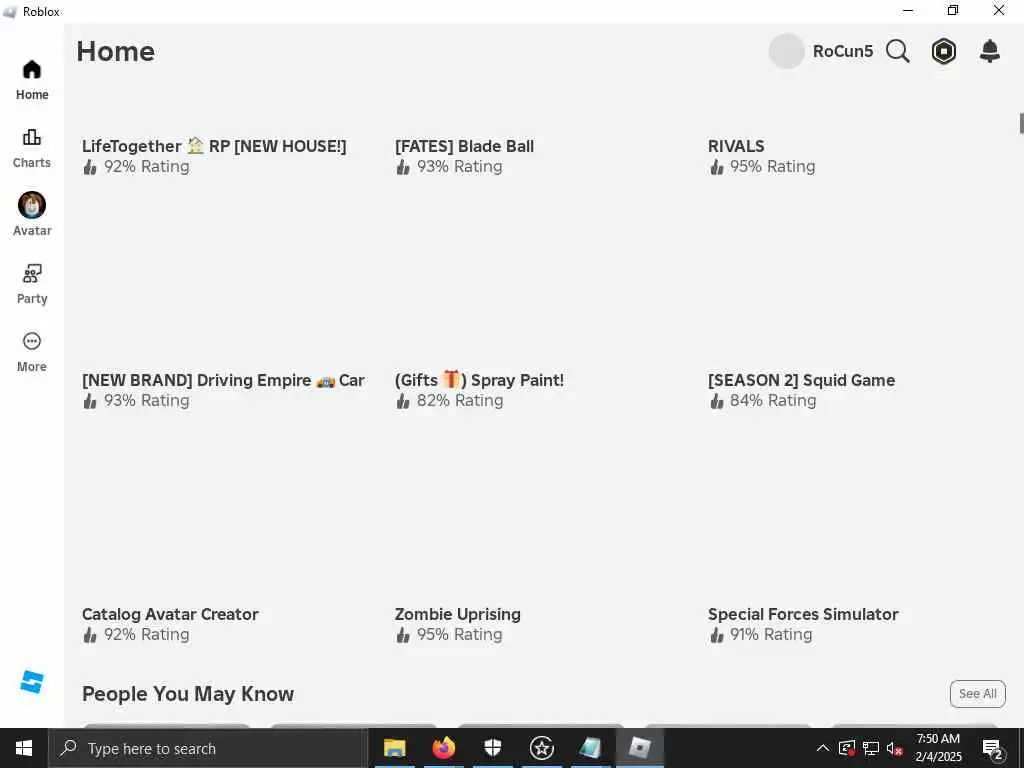
Task: Open LifeTogether RP [NEW HOUSE!] game
Action: (214, 146)
